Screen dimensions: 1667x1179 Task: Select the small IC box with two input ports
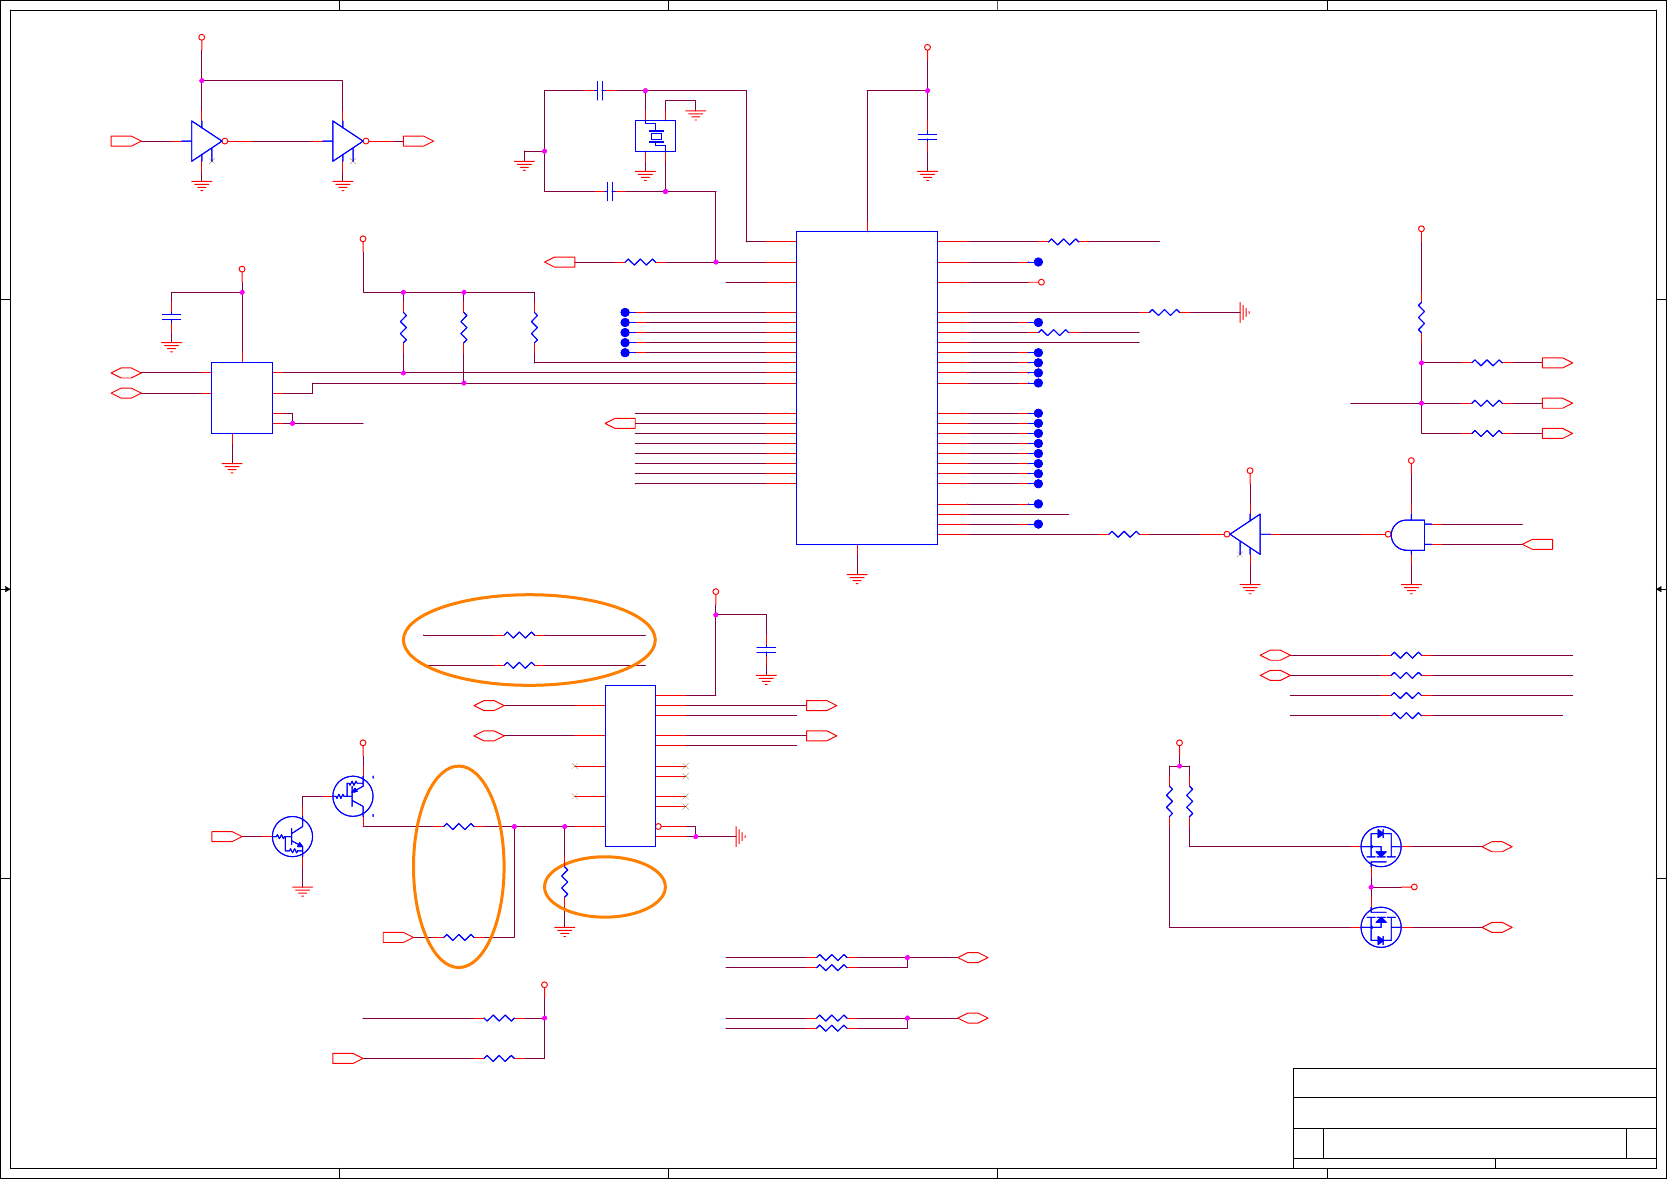[x=242, y=398]
